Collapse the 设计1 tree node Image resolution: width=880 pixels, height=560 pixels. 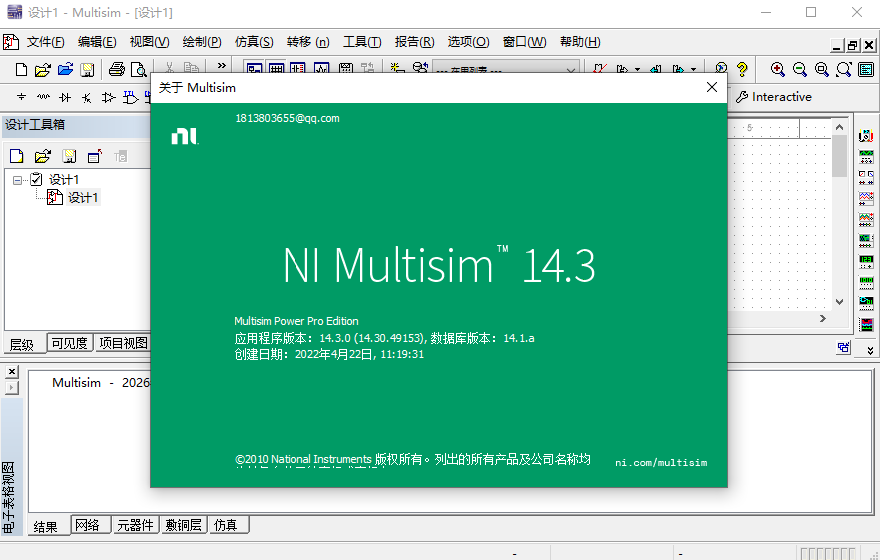pyautogui.click(x=17, y=180)
